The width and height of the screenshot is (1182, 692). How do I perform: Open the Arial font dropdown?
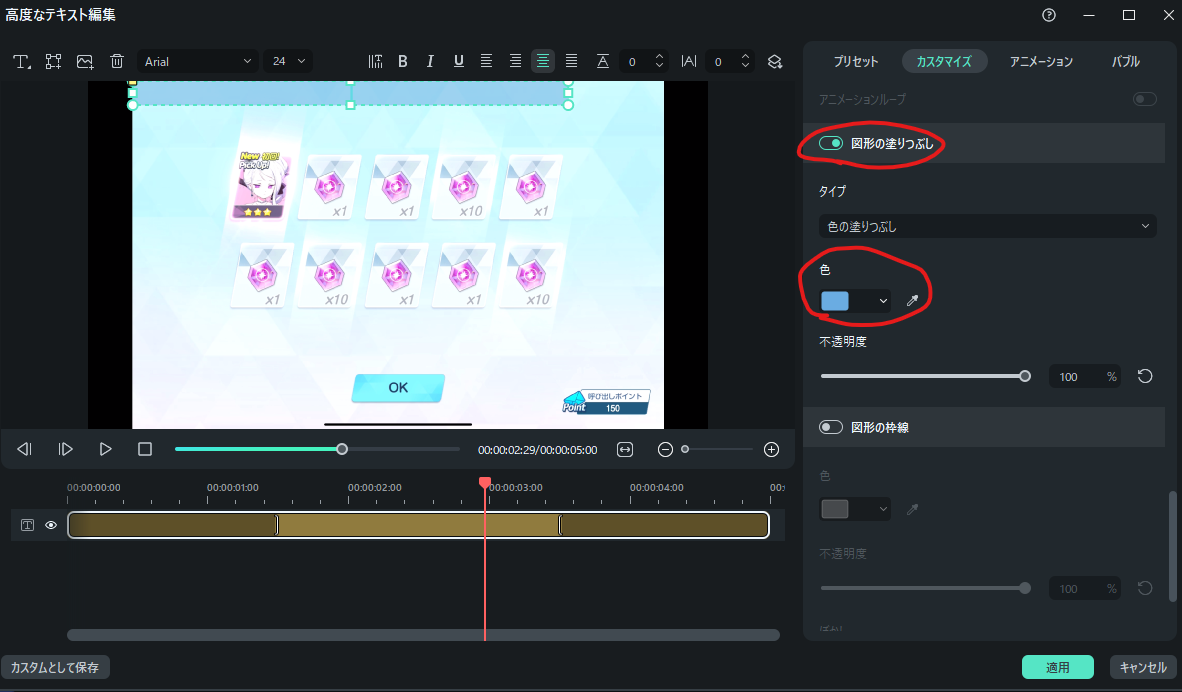[197, 61]
